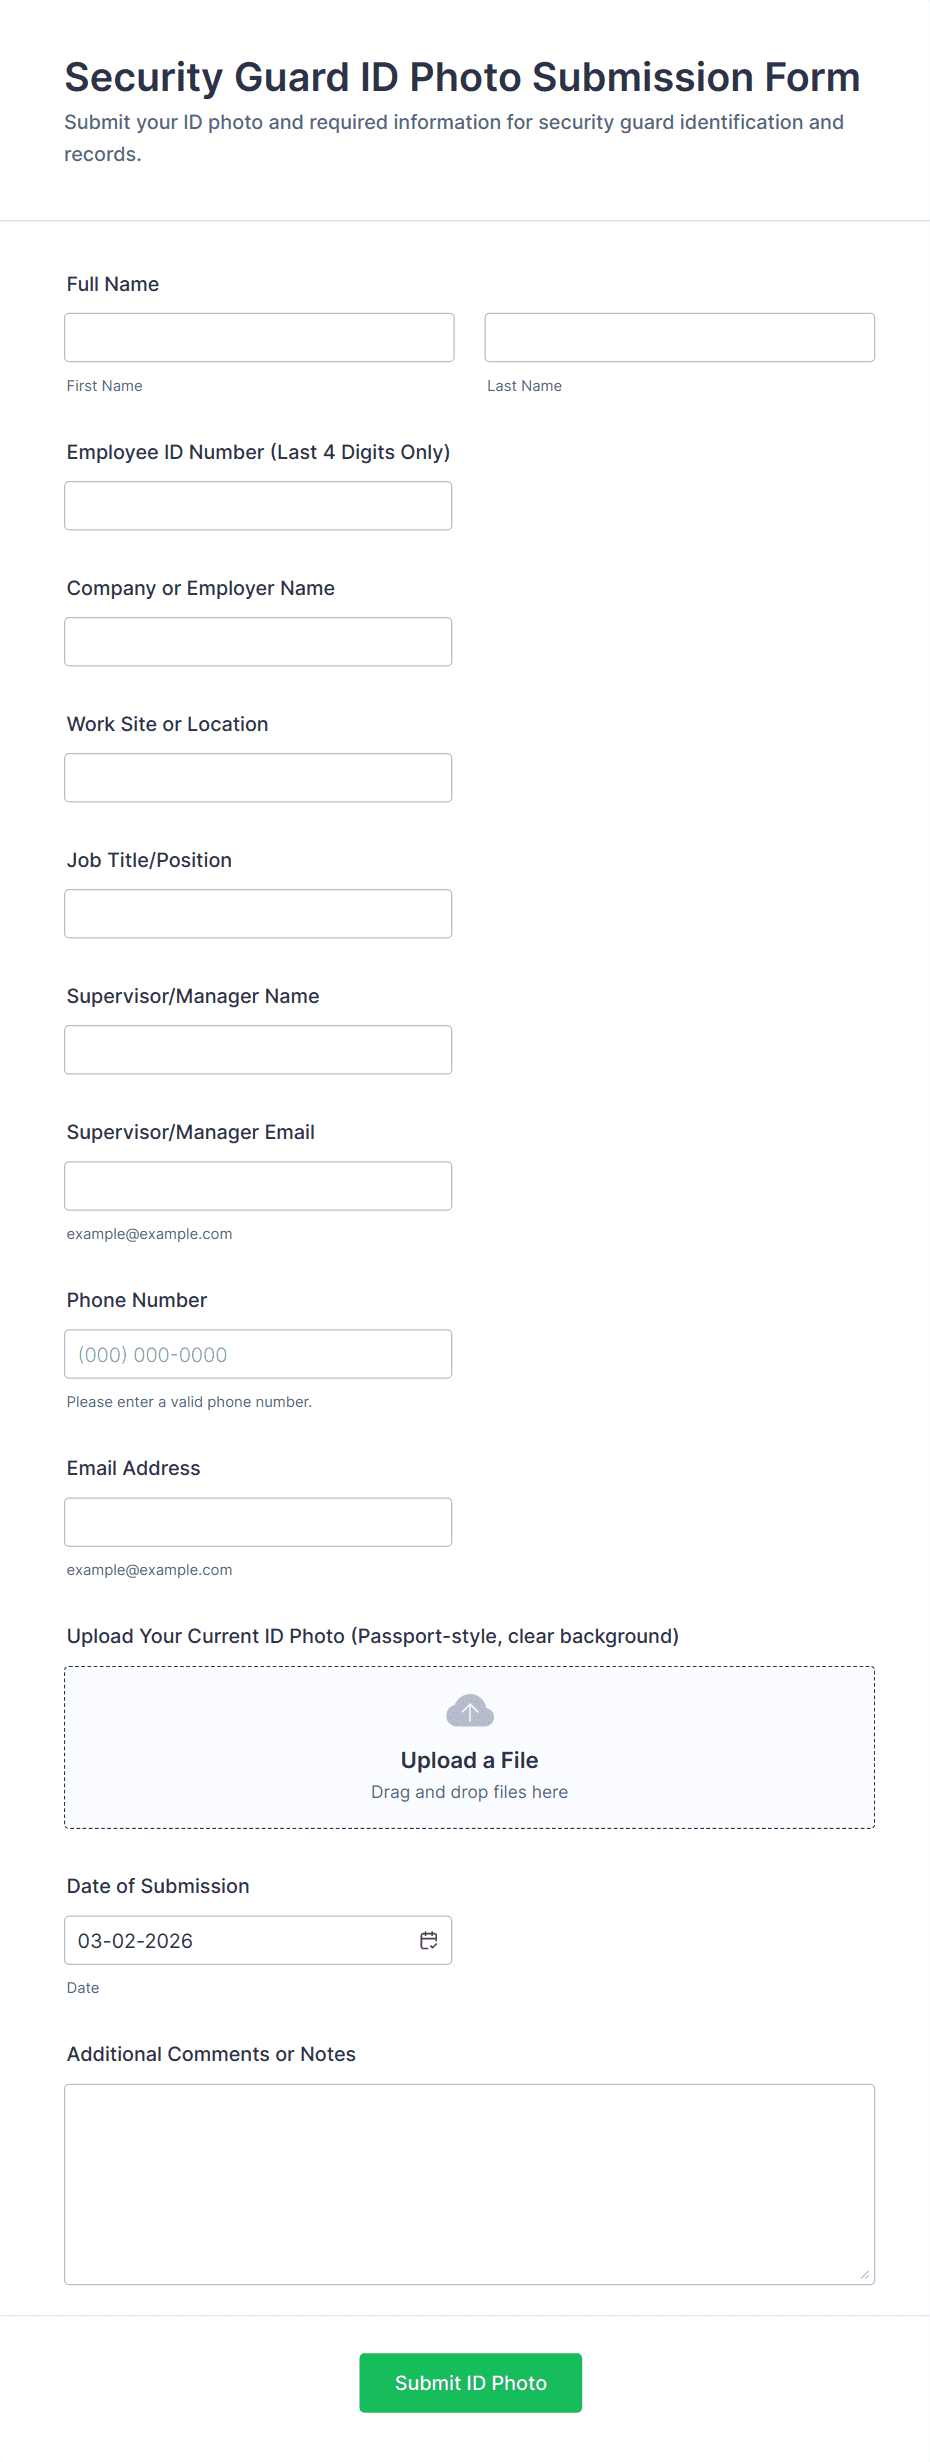Click the Additional Comments textarea
The height and width of the screenshot is (2462, 930).
[x=469, y=2184]
